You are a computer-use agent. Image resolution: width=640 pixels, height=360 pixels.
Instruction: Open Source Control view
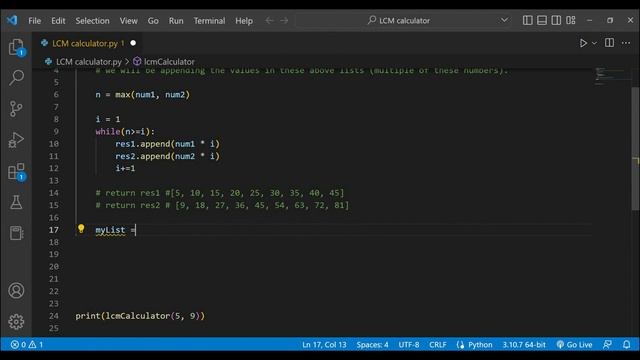tap(16, 109)
